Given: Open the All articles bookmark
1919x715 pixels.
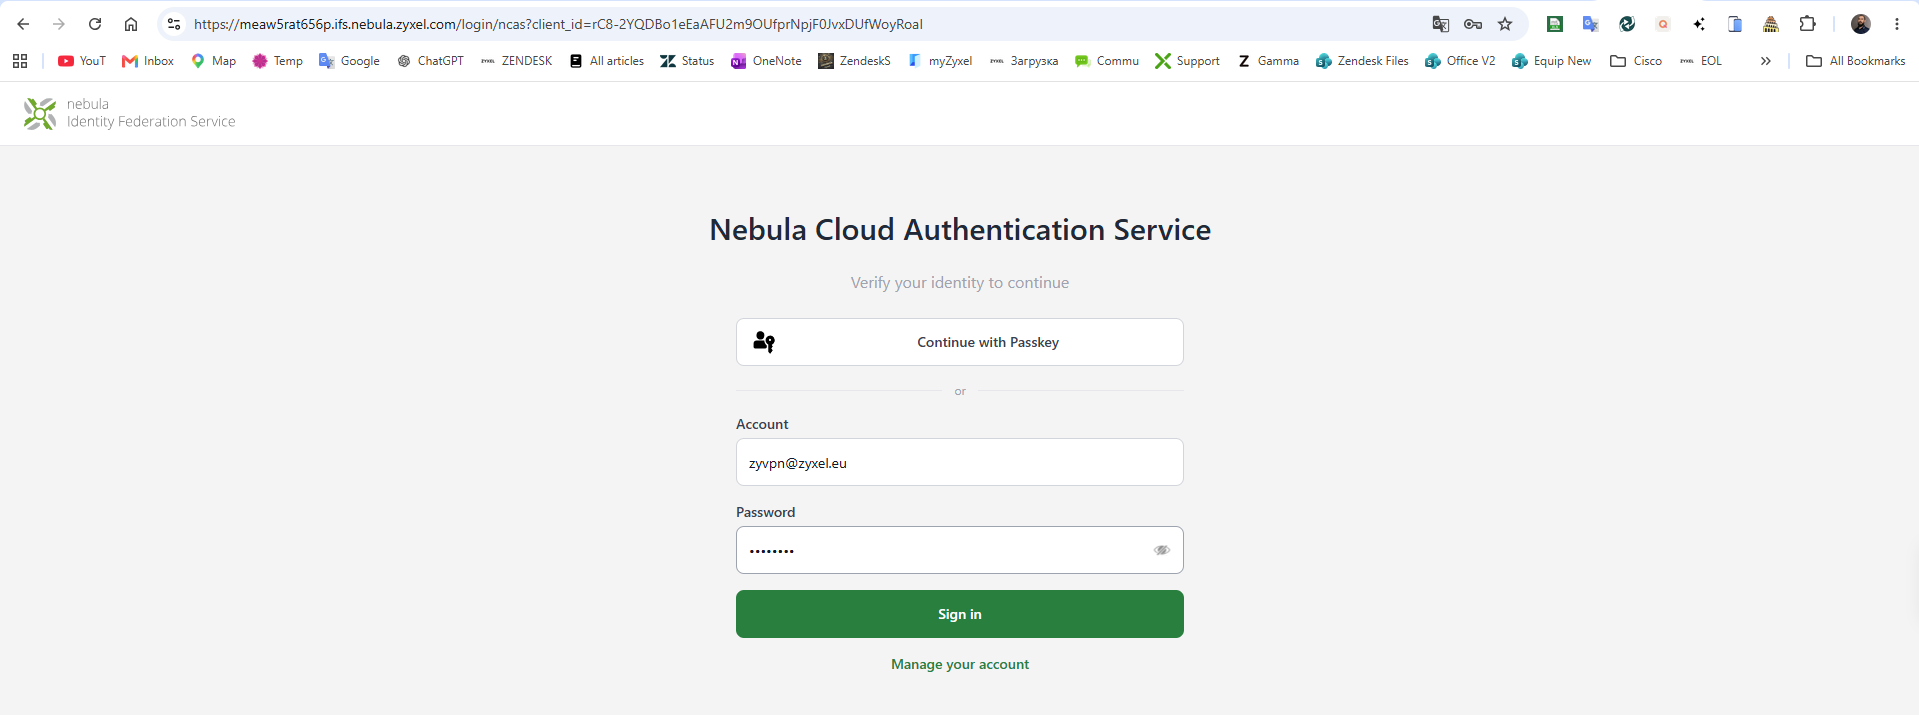Looking at the screenshot, I should 607,61.
